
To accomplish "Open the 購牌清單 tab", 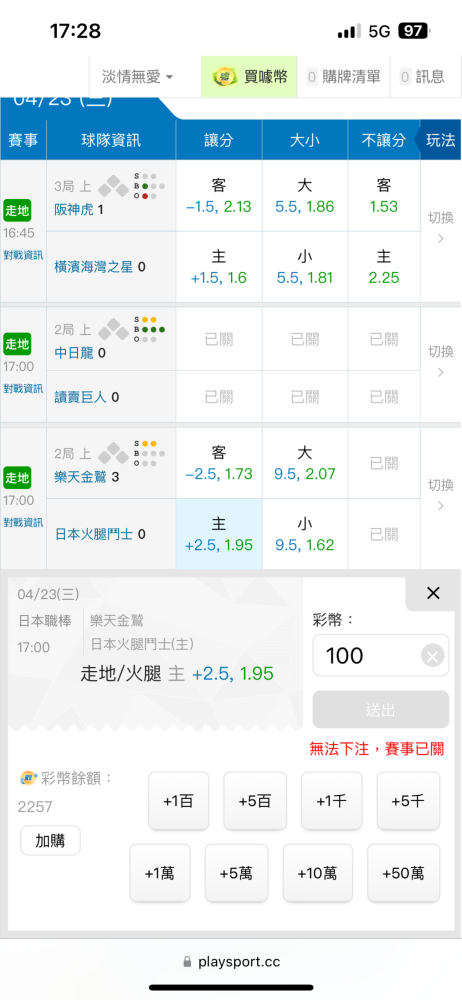I will (x=345, y=77).
